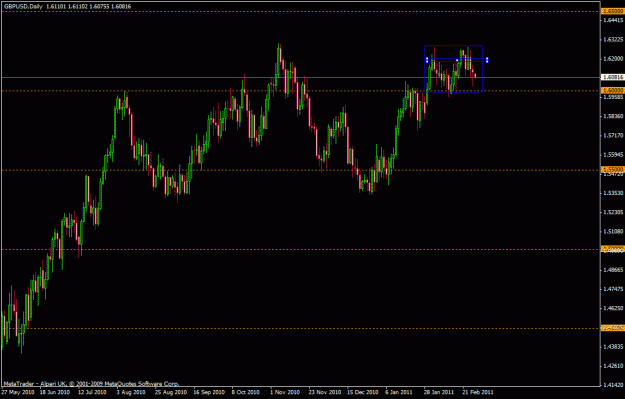Click the orange 1.55000 price level label

coord(613,170)
